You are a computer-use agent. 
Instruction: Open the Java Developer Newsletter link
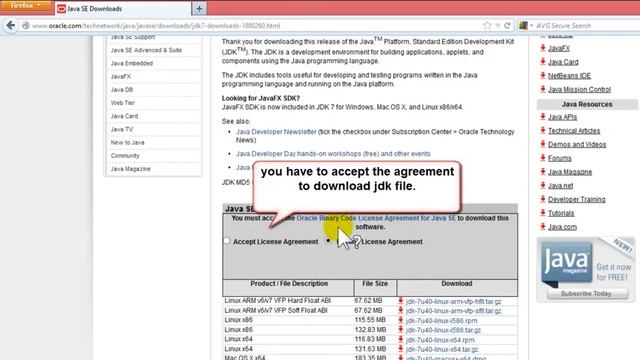pyautogui.click(x=276, y=132)
